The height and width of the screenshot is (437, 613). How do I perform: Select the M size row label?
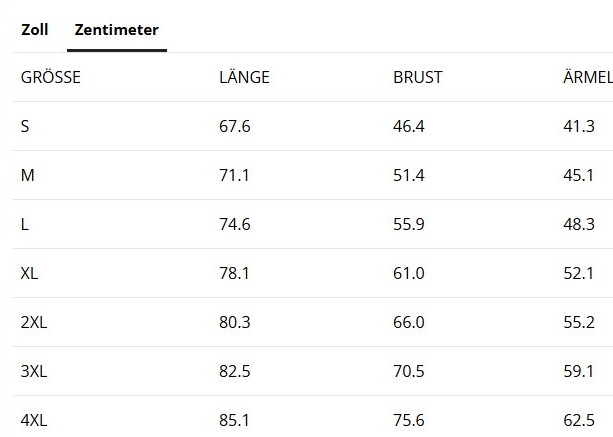pyautogui.click(x=27, y=175)
